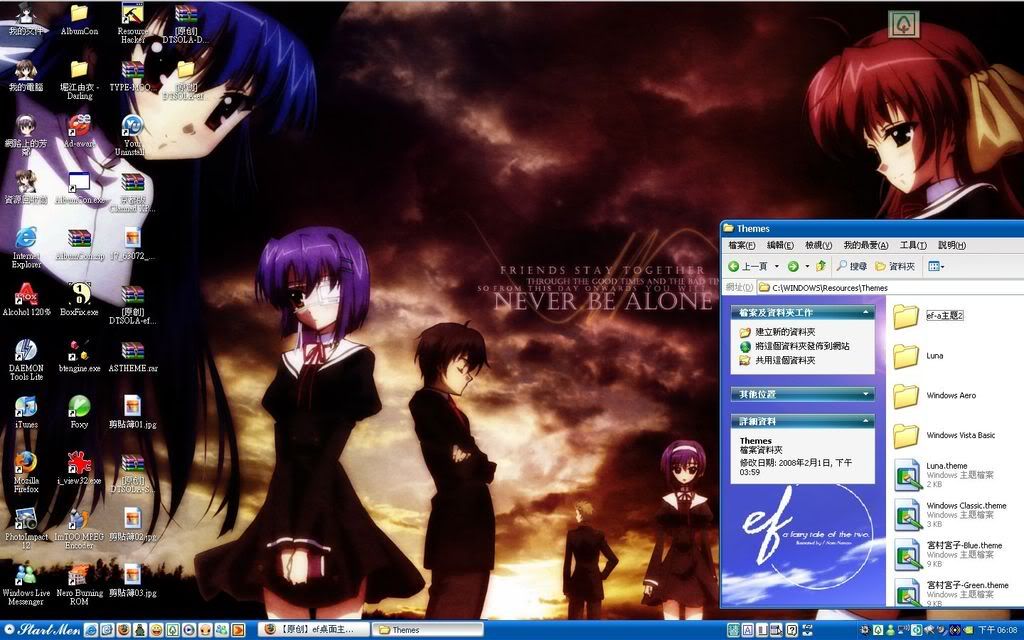Switch to the Themes taskbar button

coord(426,630)
